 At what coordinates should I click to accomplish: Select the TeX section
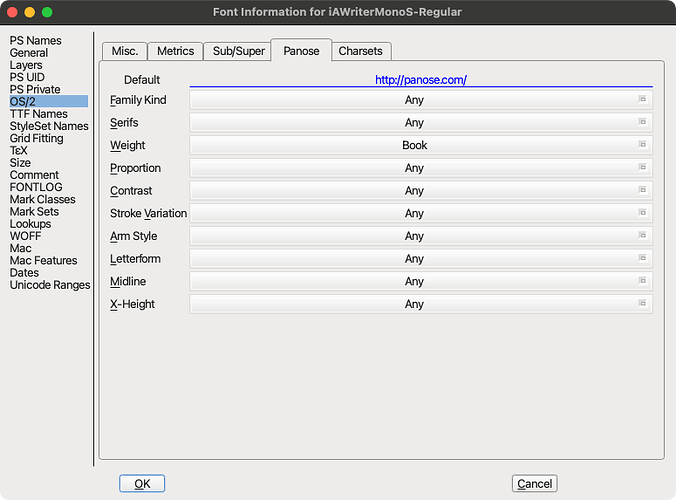click(x=19, y=150)
